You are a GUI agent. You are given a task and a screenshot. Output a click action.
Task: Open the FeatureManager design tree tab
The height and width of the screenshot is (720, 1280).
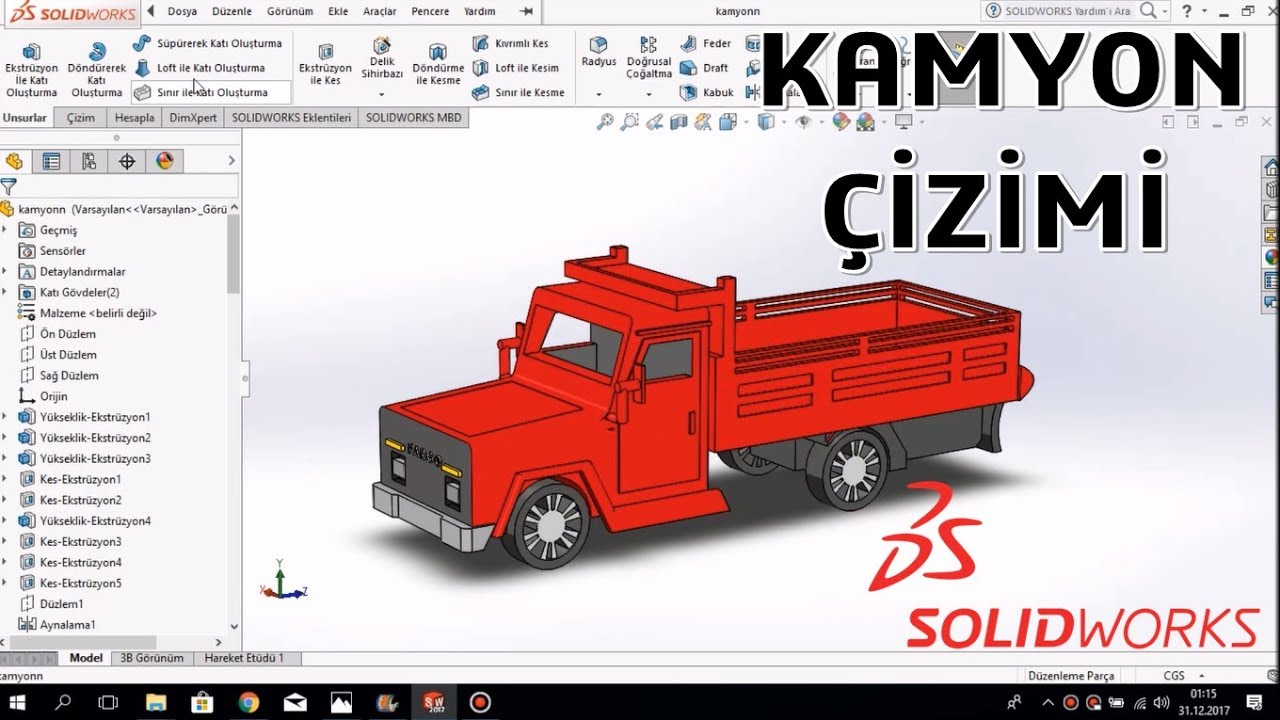pyautogui.click(x=14, y=161)
